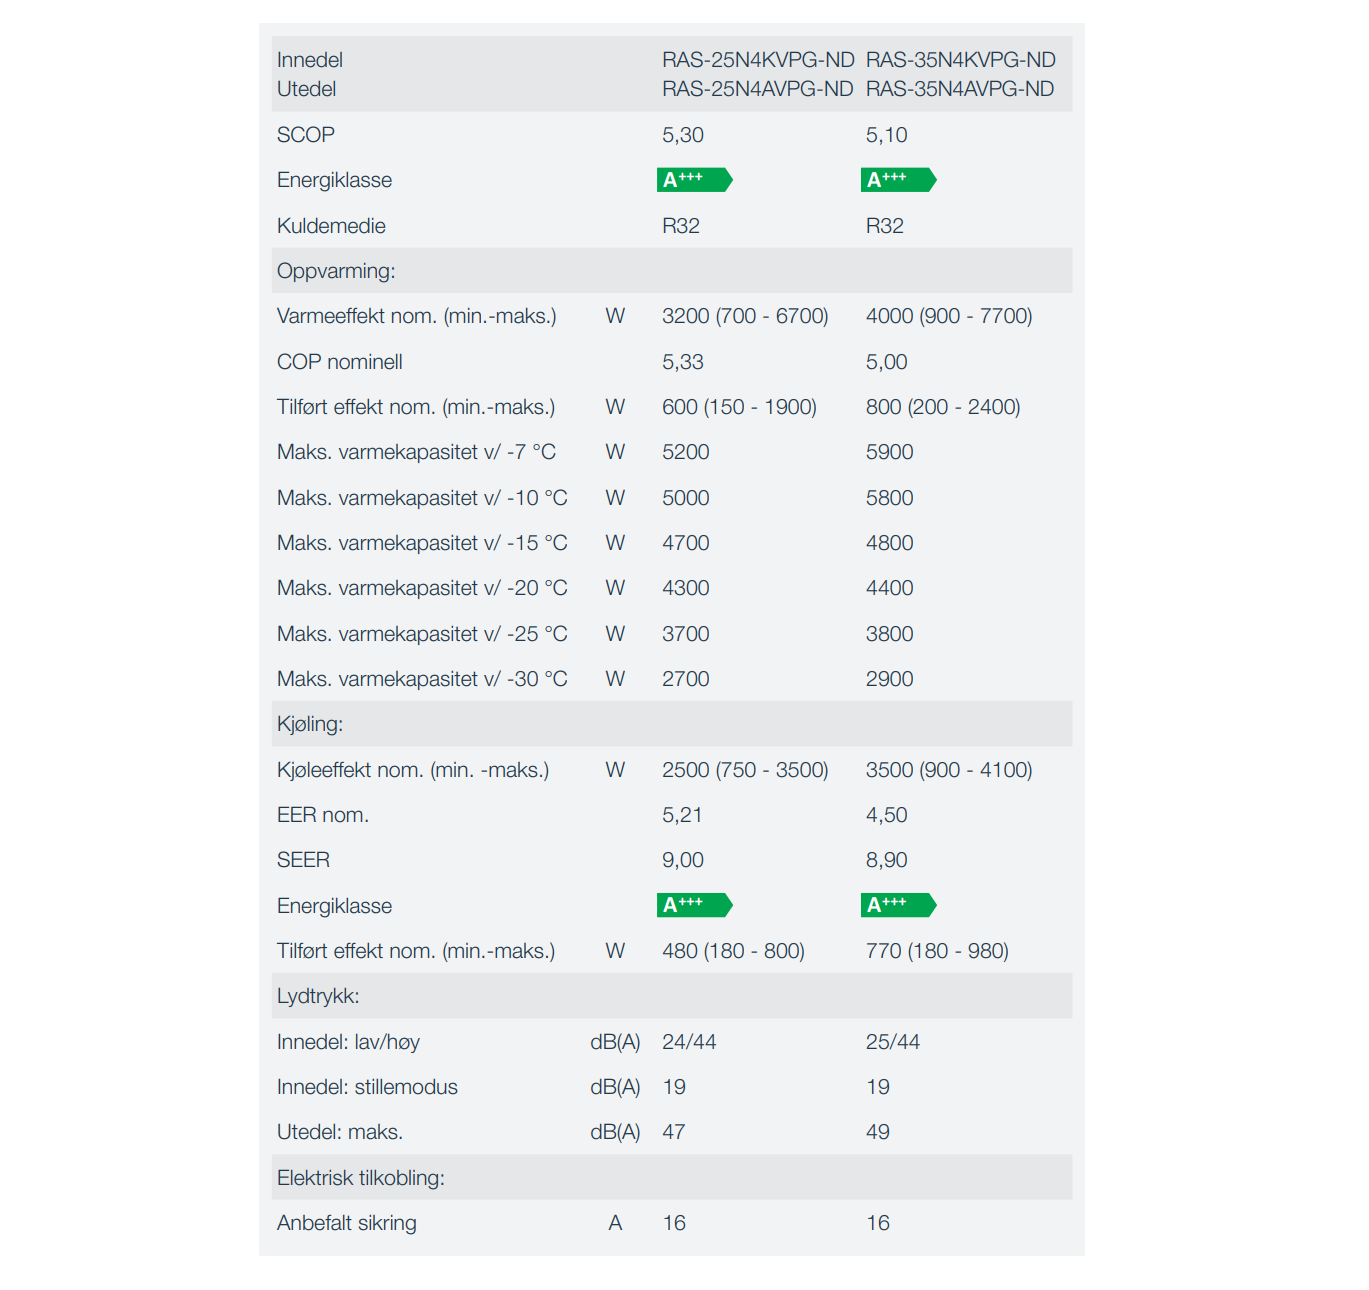Click the SEER value 8,90

887,860
